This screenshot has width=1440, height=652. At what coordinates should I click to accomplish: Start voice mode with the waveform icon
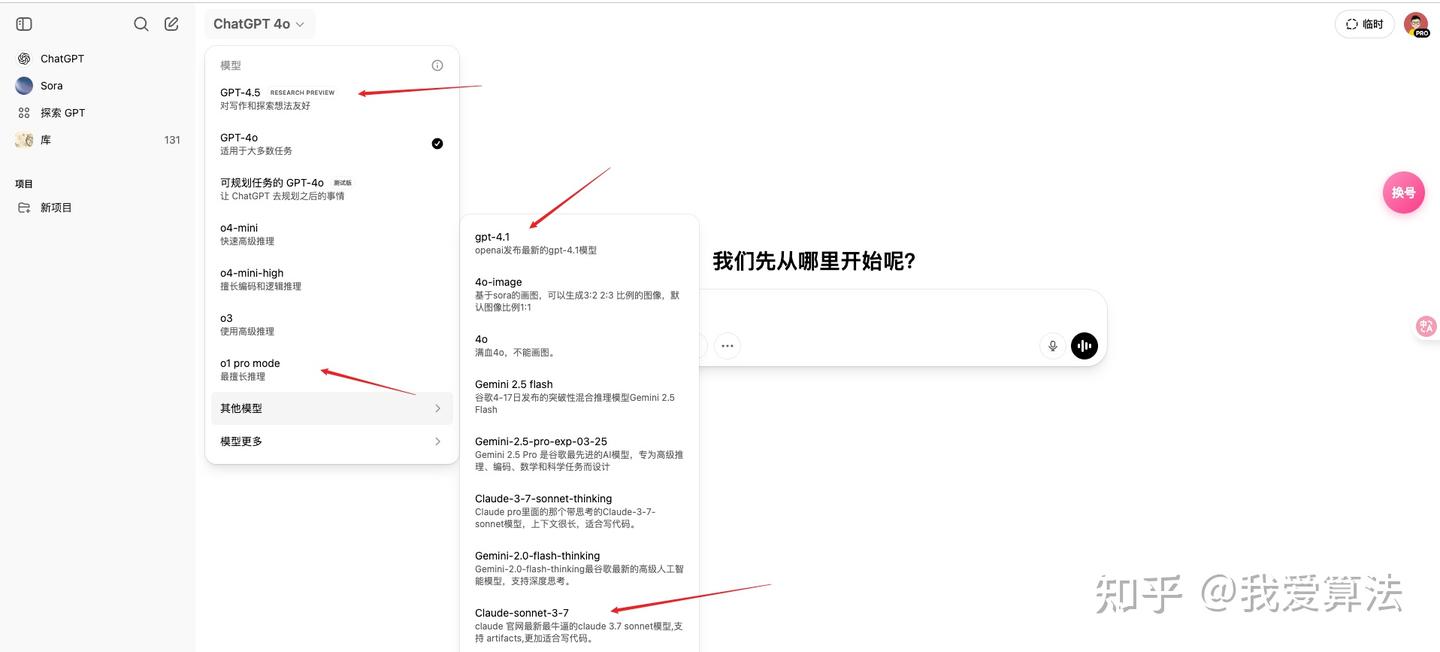coord(1084,346)
